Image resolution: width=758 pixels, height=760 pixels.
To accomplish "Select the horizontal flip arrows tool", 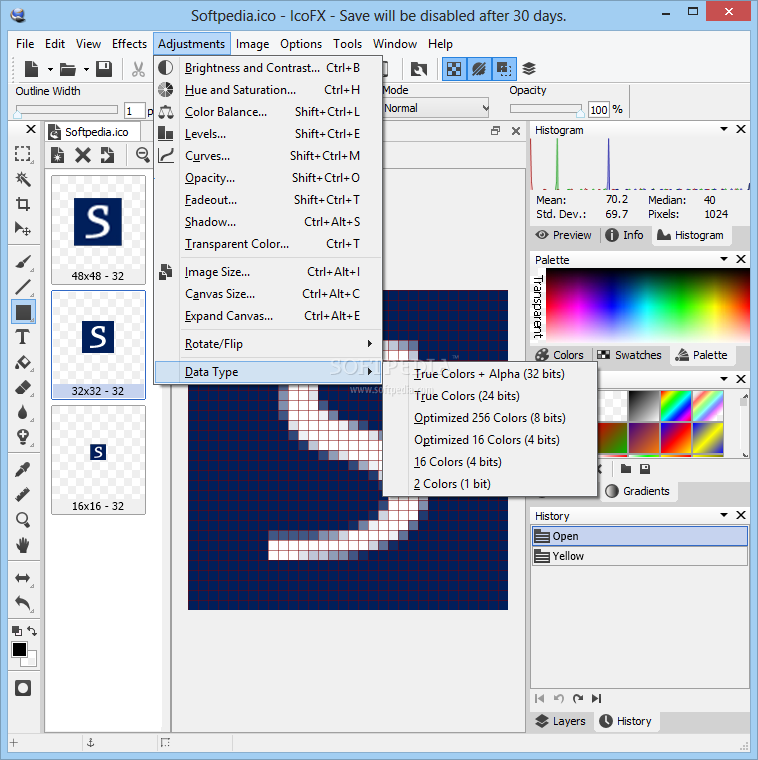I will (x=23, y=578).
